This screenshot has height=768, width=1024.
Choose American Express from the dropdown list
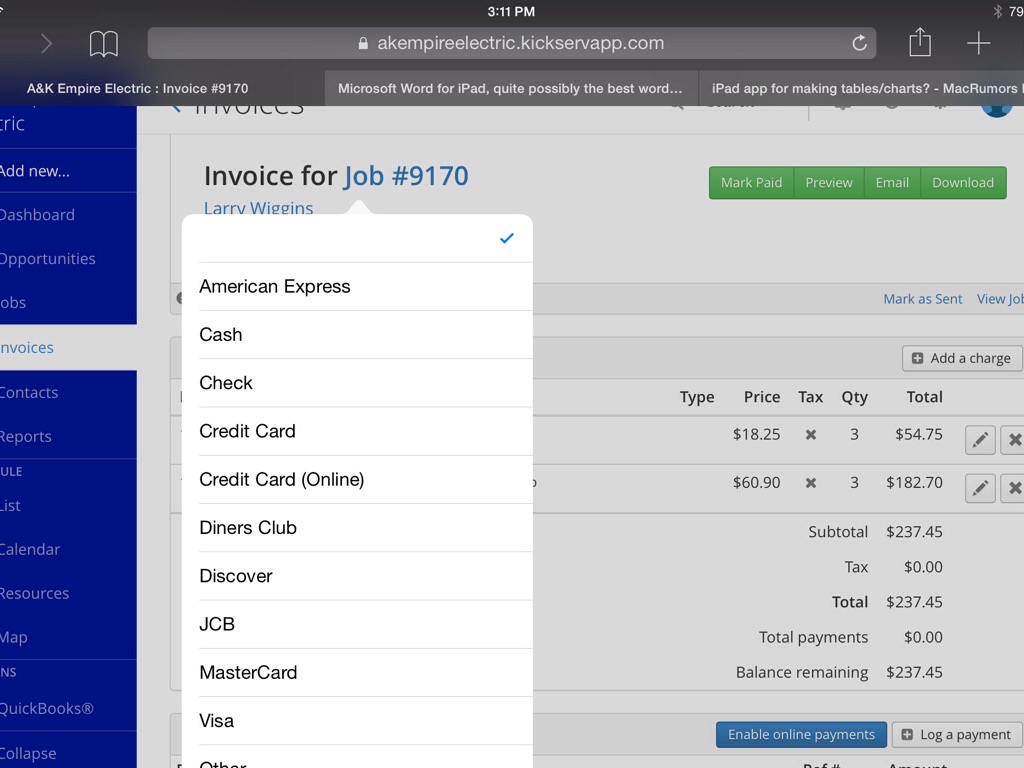357,287
